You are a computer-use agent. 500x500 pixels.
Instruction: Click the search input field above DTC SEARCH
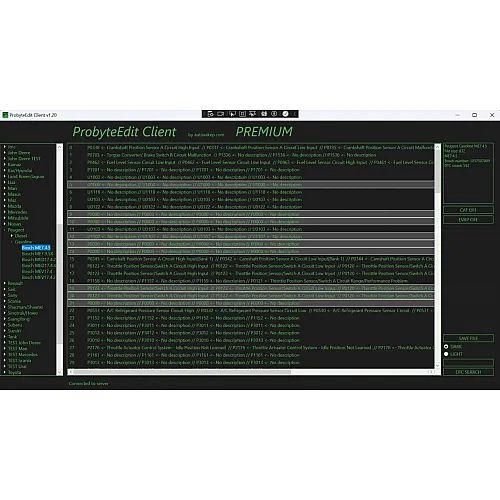468,363
